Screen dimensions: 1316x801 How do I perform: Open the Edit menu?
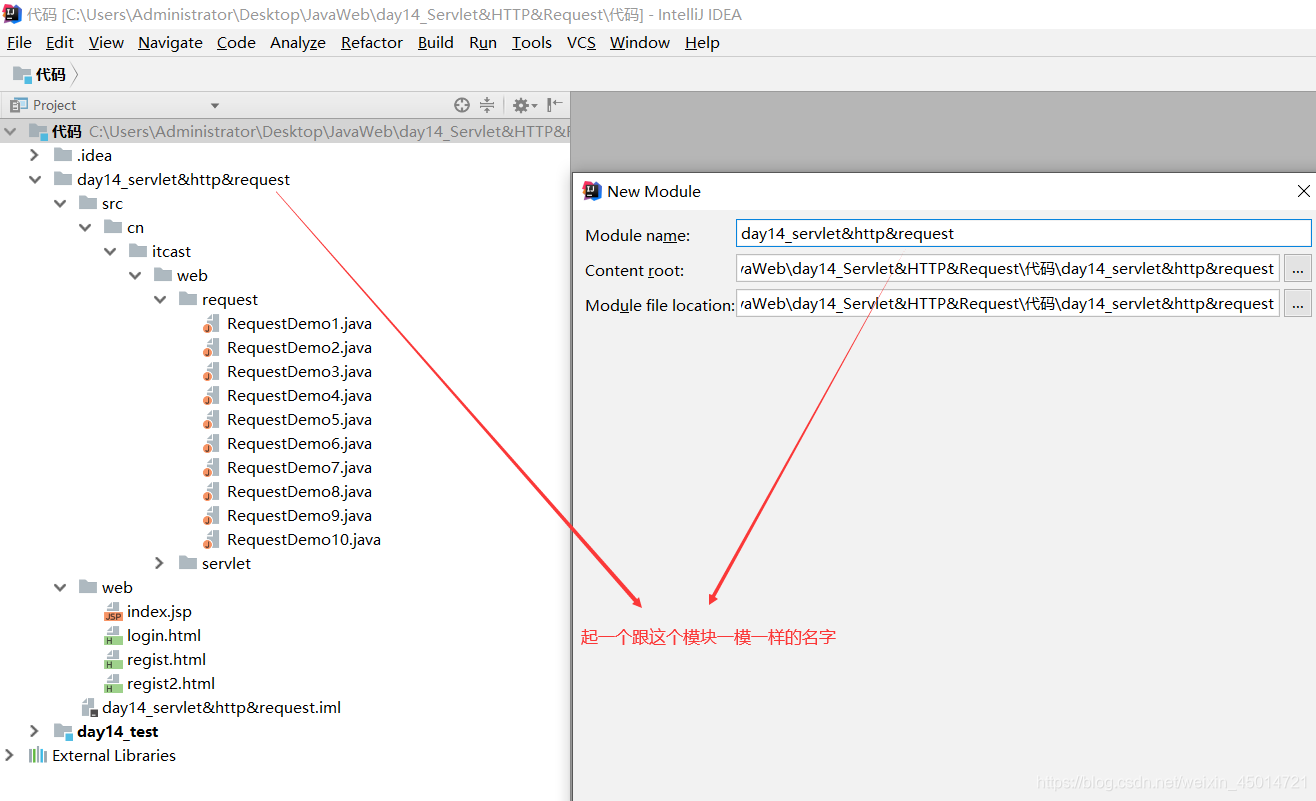click(x=60, y=42)
